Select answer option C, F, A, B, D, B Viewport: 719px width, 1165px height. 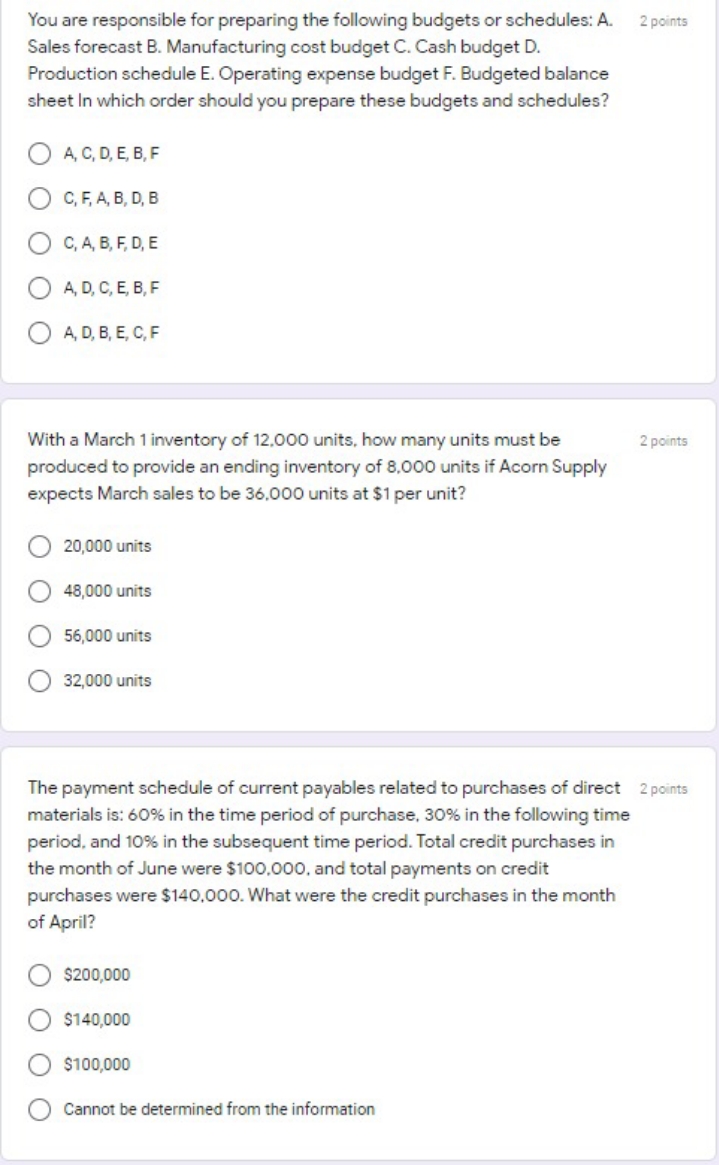click(x=41, y=196)
